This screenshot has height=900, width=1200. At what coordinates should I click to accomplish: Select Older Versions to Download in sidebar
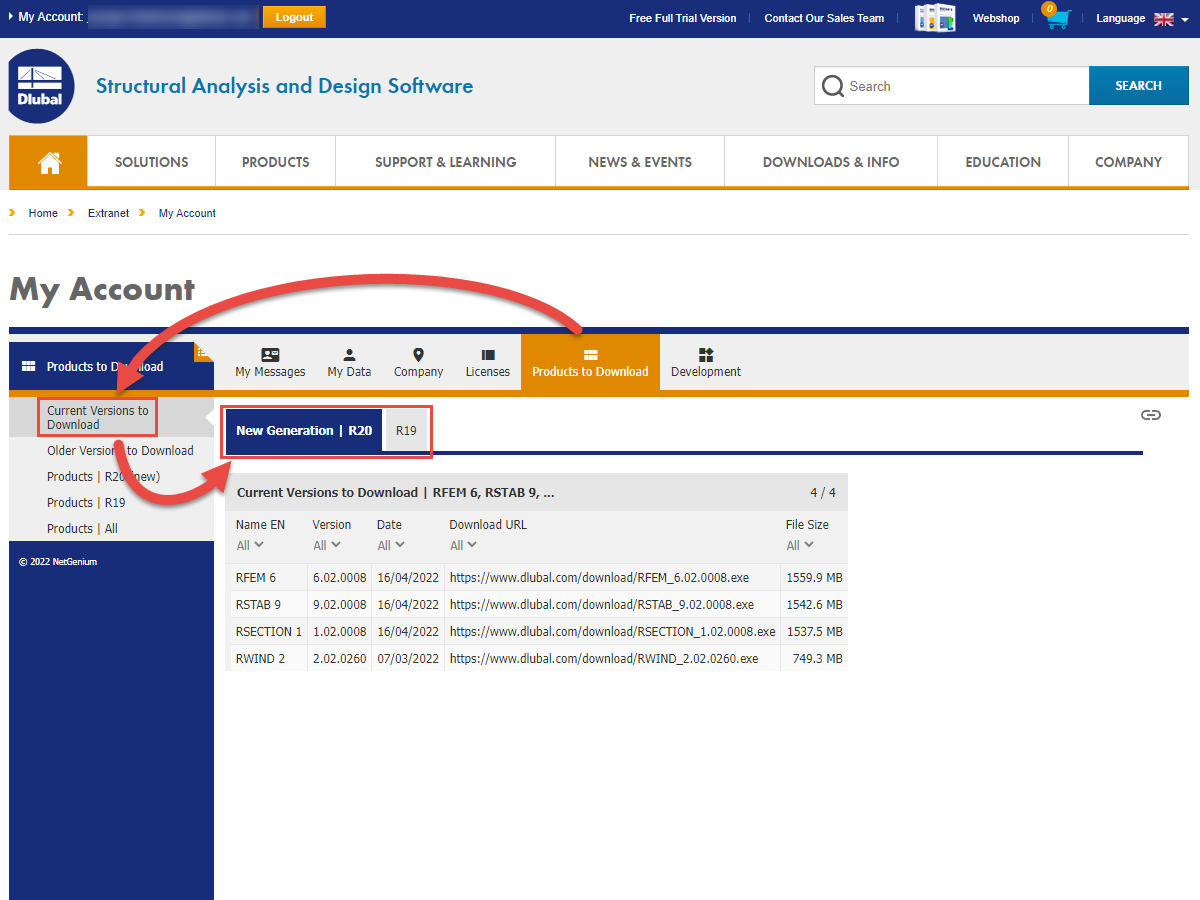point(120,451)
